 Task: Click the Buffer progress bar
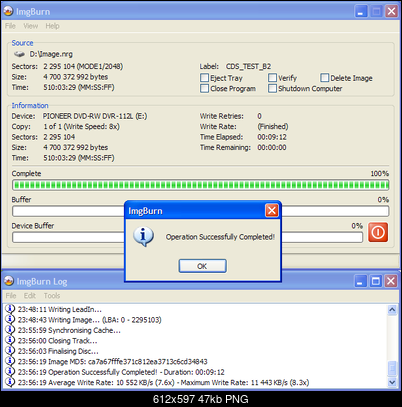pyautogui.click(x=201, y=211)
